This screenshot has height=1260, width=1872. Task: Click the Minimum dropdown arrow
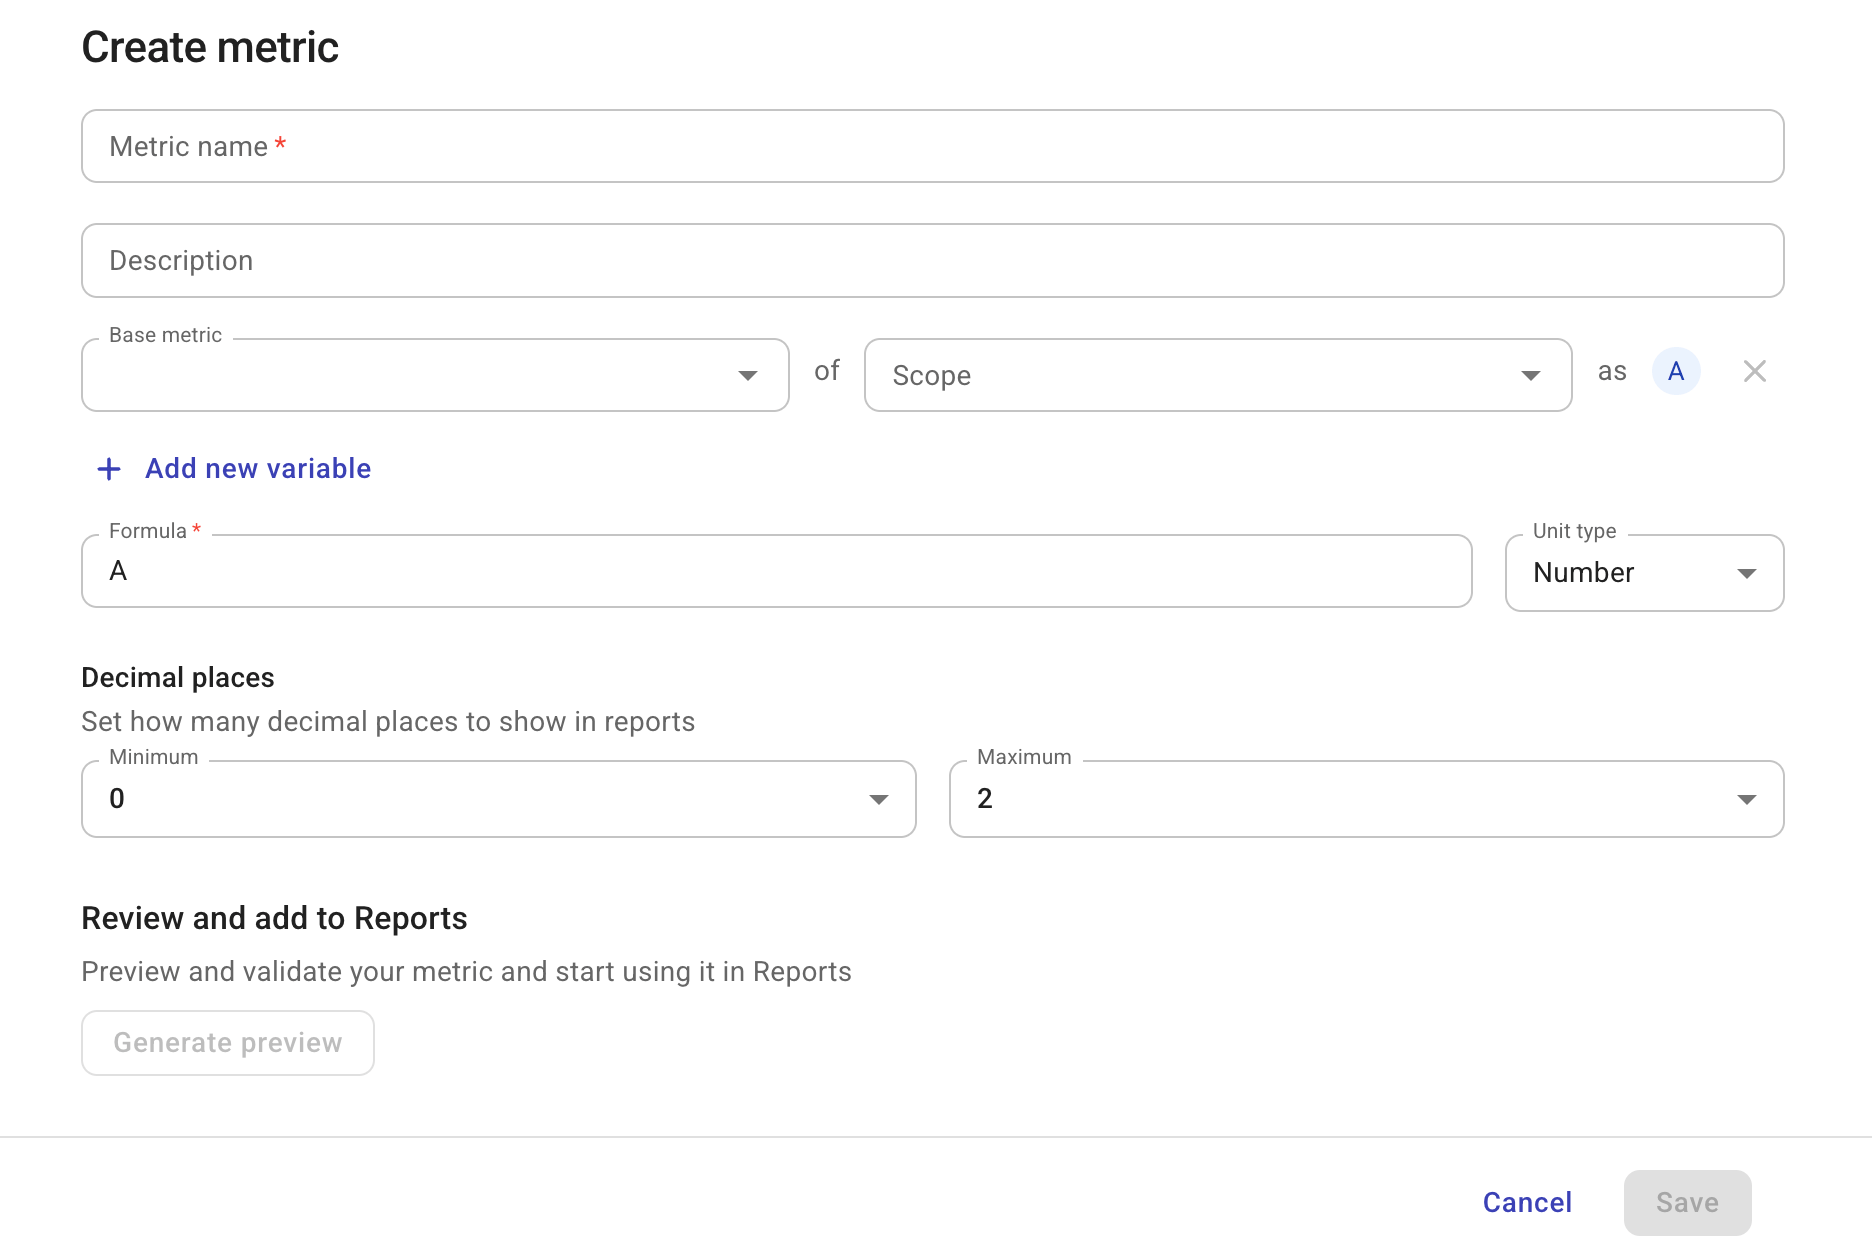pos(878,799)
